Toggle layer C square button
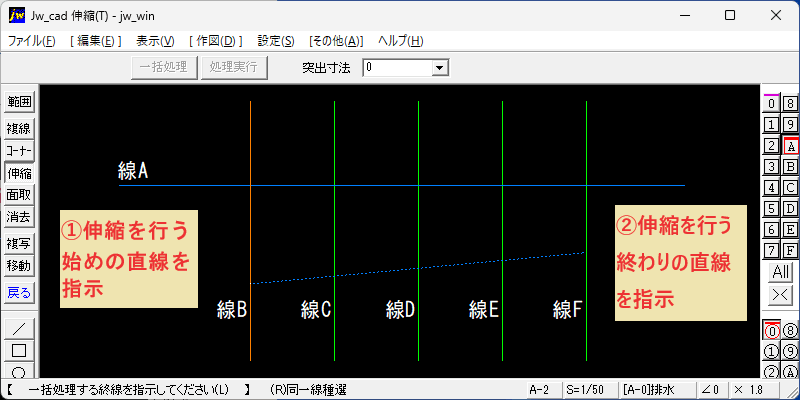Image resolution: width=800 pixels, height=400 pixels. coord(790,188)
